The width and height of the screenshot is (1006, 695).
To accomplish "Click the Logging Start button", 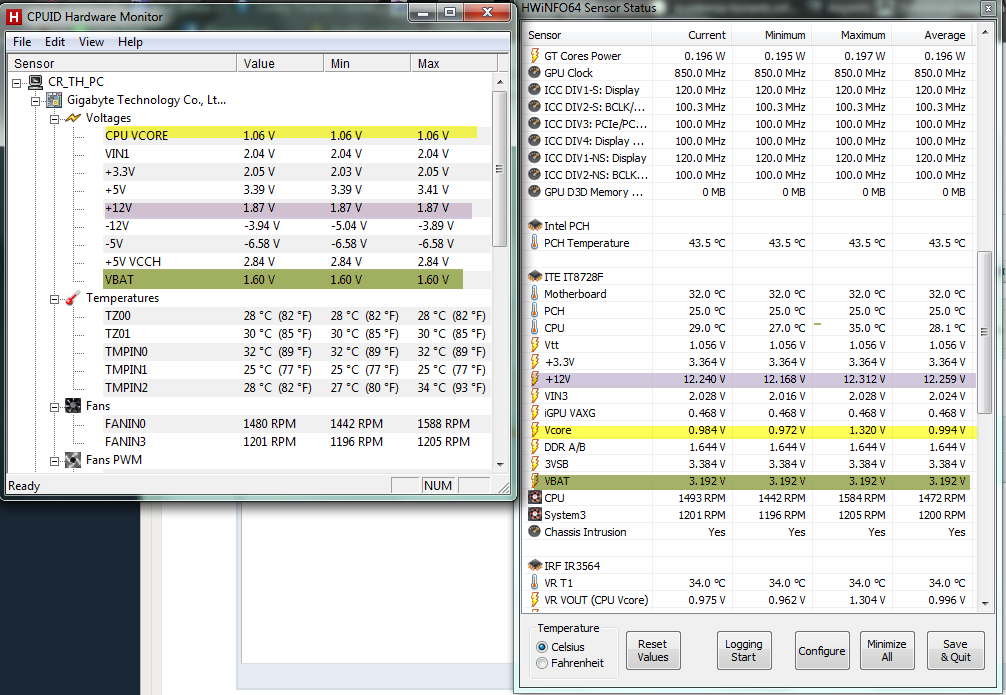I will pyautogui.click(x=744, y=651).
